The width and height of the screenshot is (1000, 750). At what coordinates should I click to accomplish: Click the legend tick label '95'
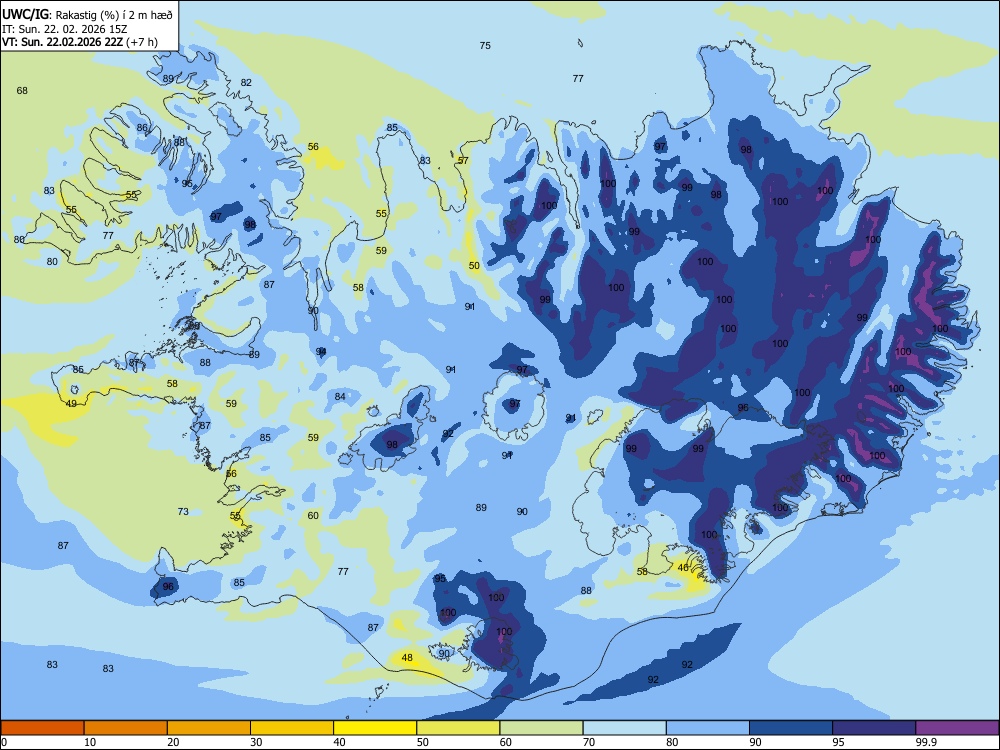839,742
